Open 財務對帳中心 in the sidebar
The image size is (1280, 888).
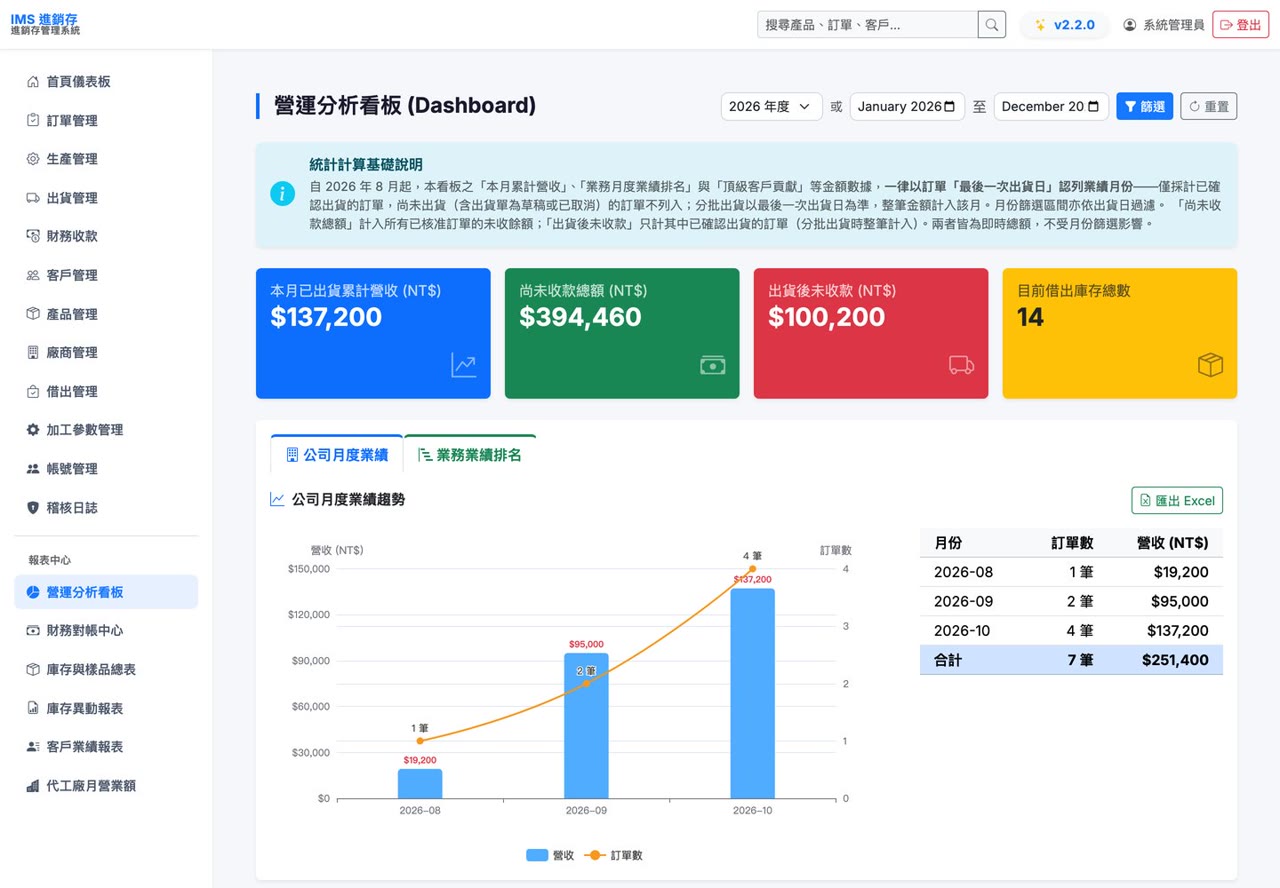pyautogui.click(x=106, y=631)
